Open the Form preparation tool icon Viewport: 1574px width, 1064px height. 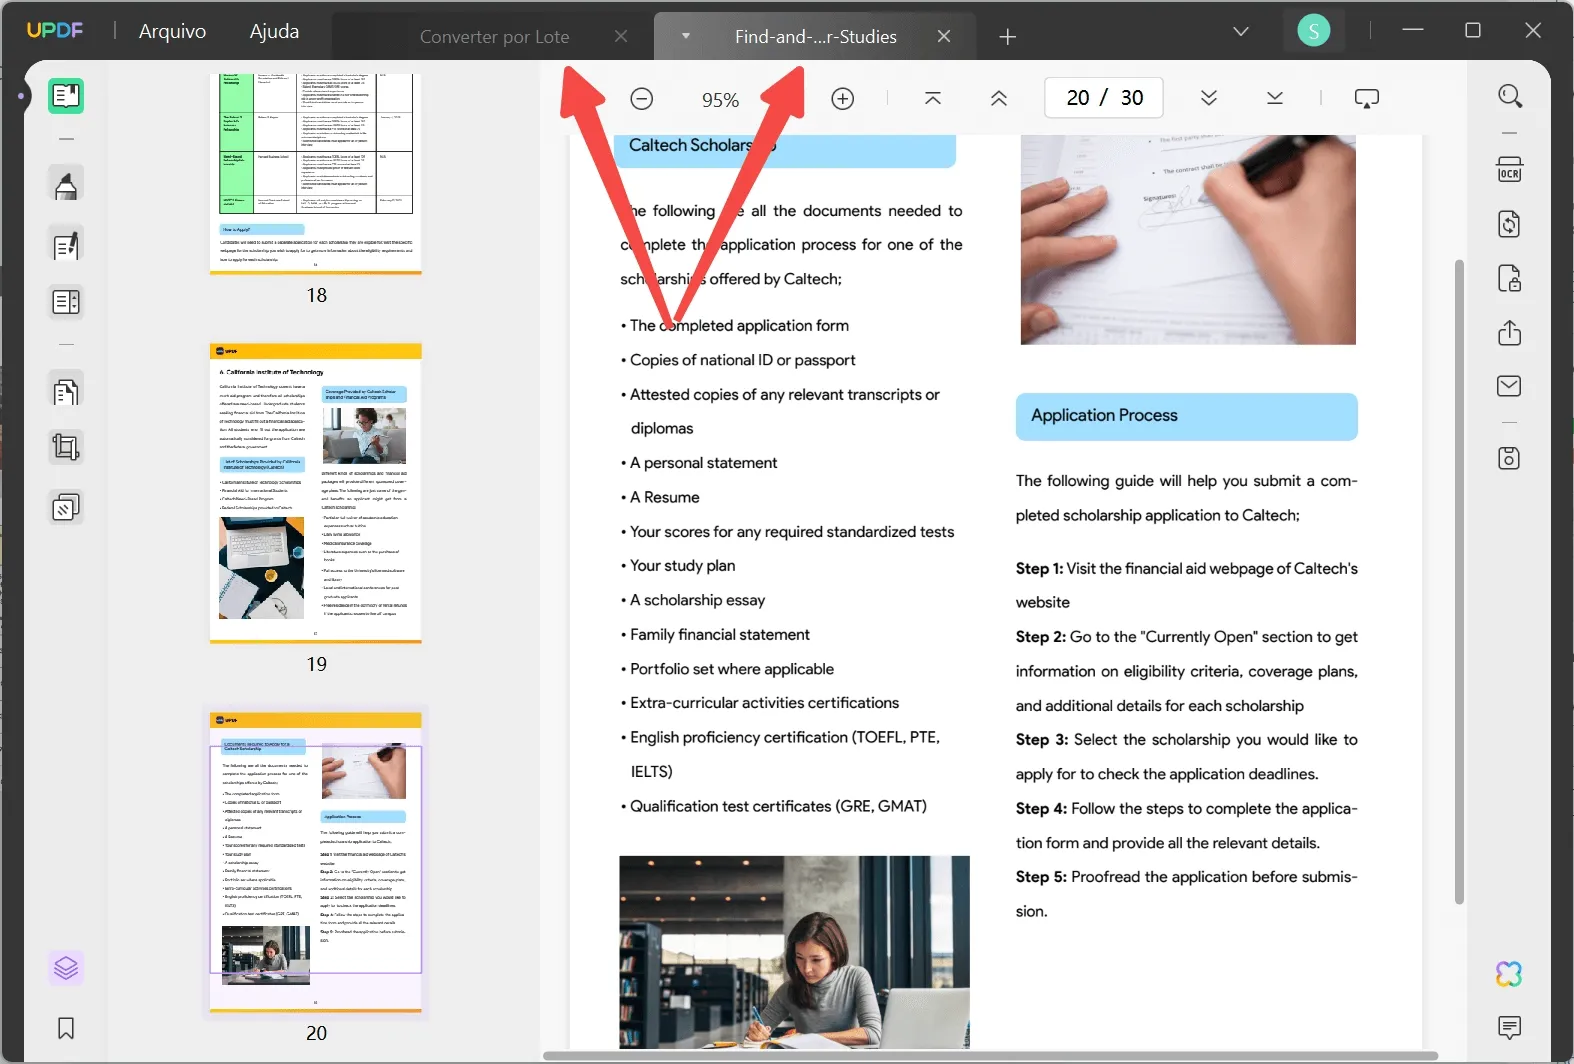point(66,302)
